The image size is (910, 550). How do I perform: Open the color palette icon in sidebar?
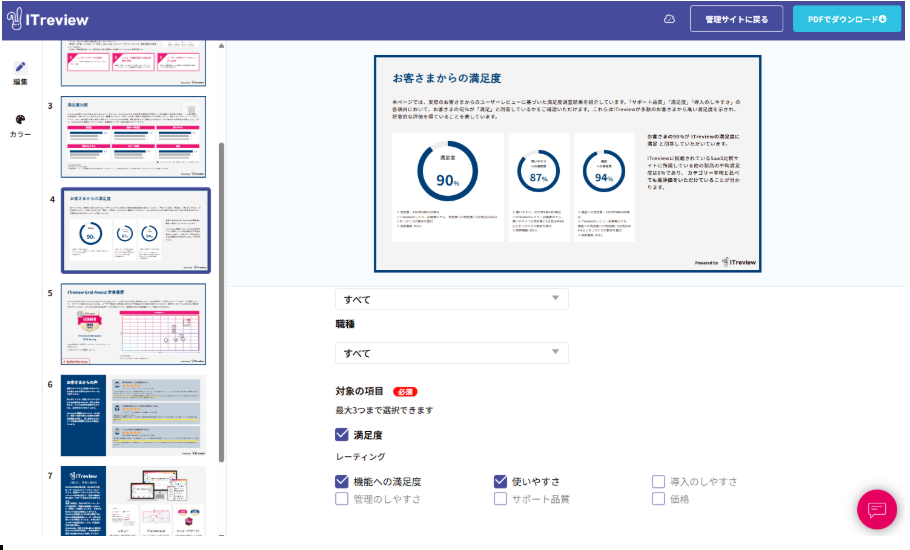(x=21, y=120)
